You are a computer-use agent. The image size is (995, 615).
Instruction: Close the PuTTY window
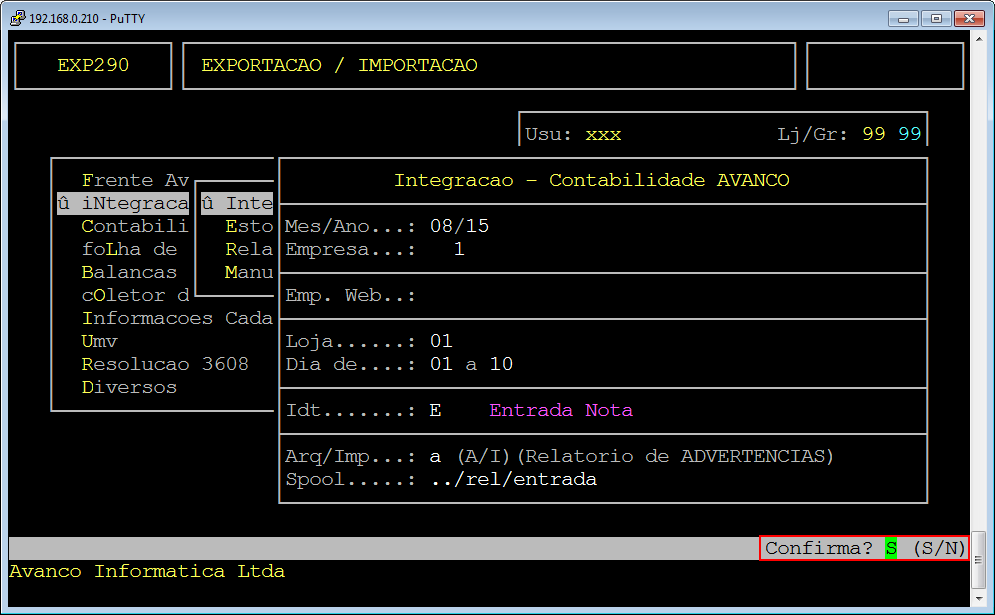tap(969, 18)
